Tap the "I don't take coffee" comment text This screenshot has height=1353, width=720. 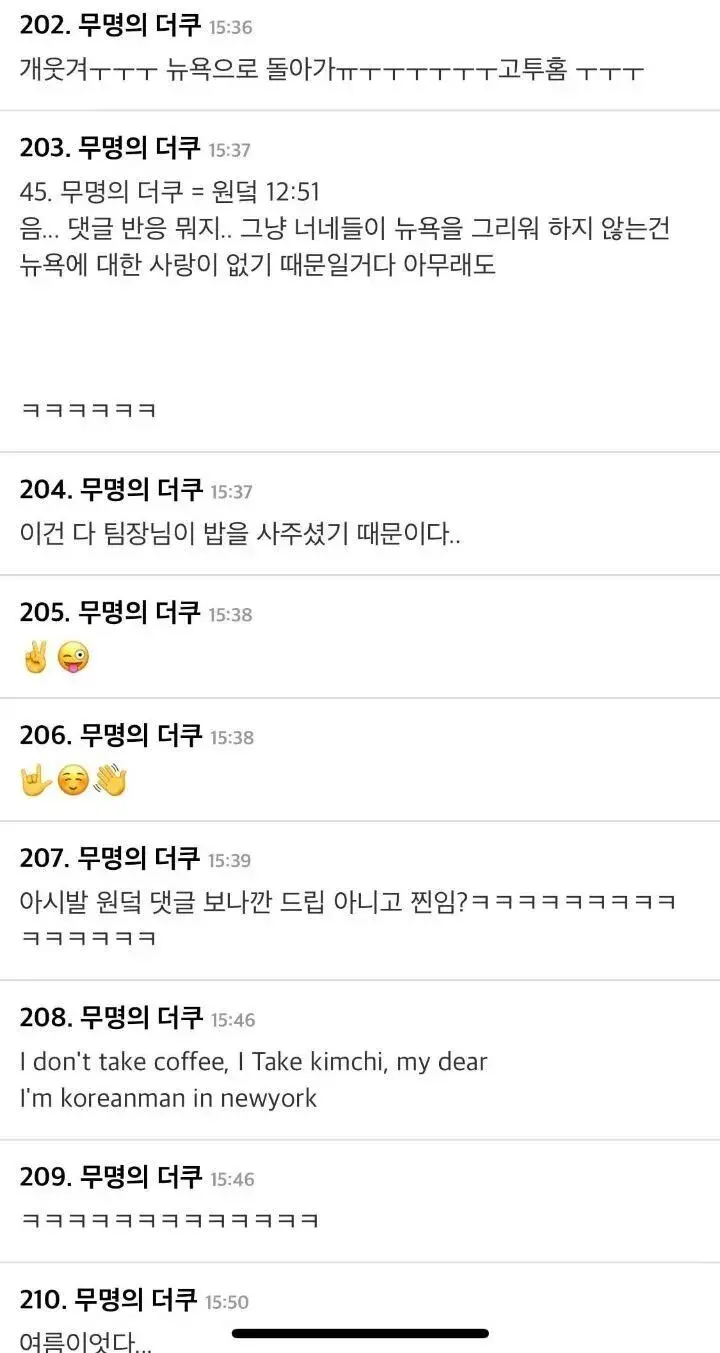253,1061
